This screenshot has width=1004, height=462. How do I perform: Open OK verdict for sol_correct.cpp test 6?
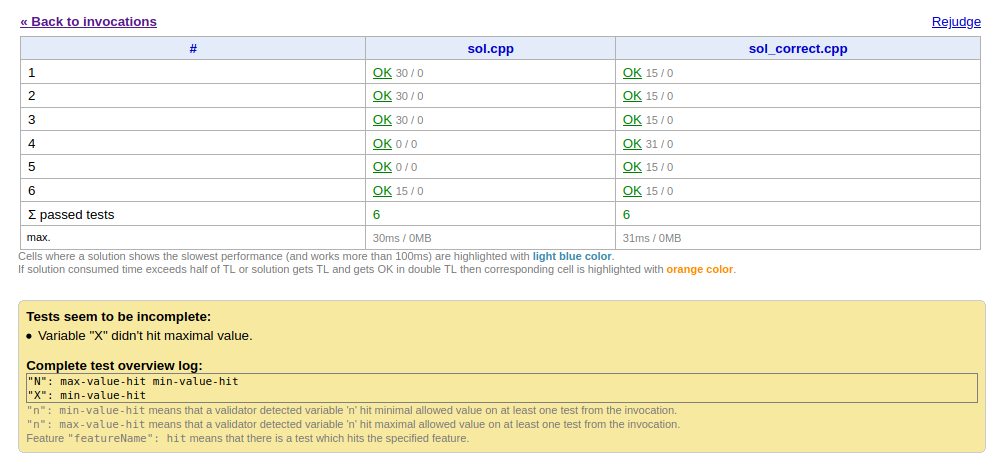click(x=632, y=191)
